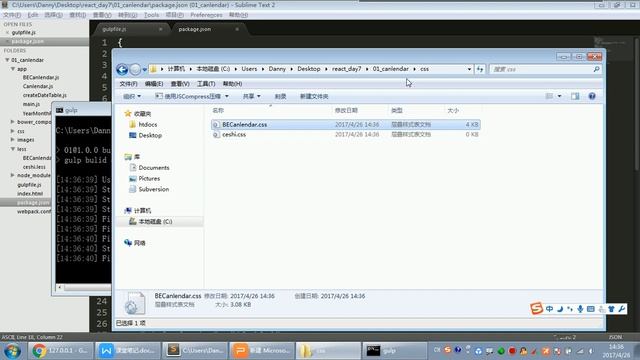Click the 01_canlendar breadcrumb segment

click(x=390, y=69)
